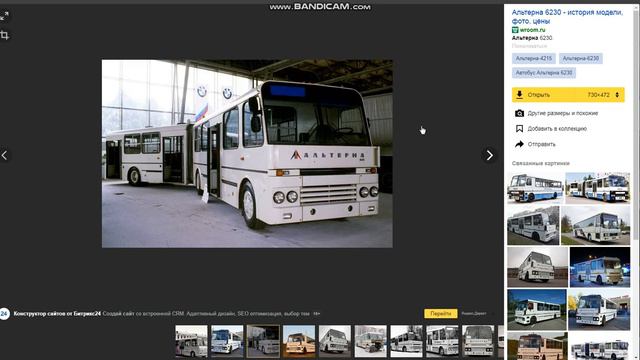Select the Альтерна-4216 tag
Viewport: 640px width, 360px height.
(533, 58)
